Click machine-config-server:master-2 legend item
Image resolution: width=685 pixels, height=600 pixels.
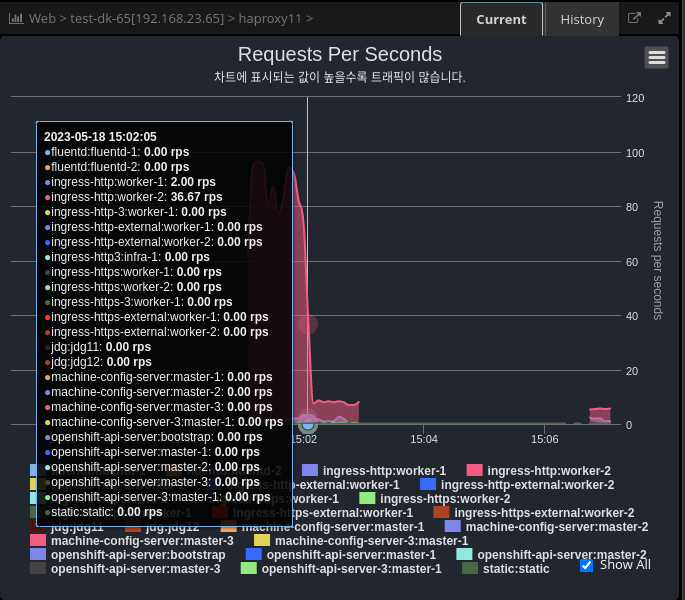coord(556,526)
